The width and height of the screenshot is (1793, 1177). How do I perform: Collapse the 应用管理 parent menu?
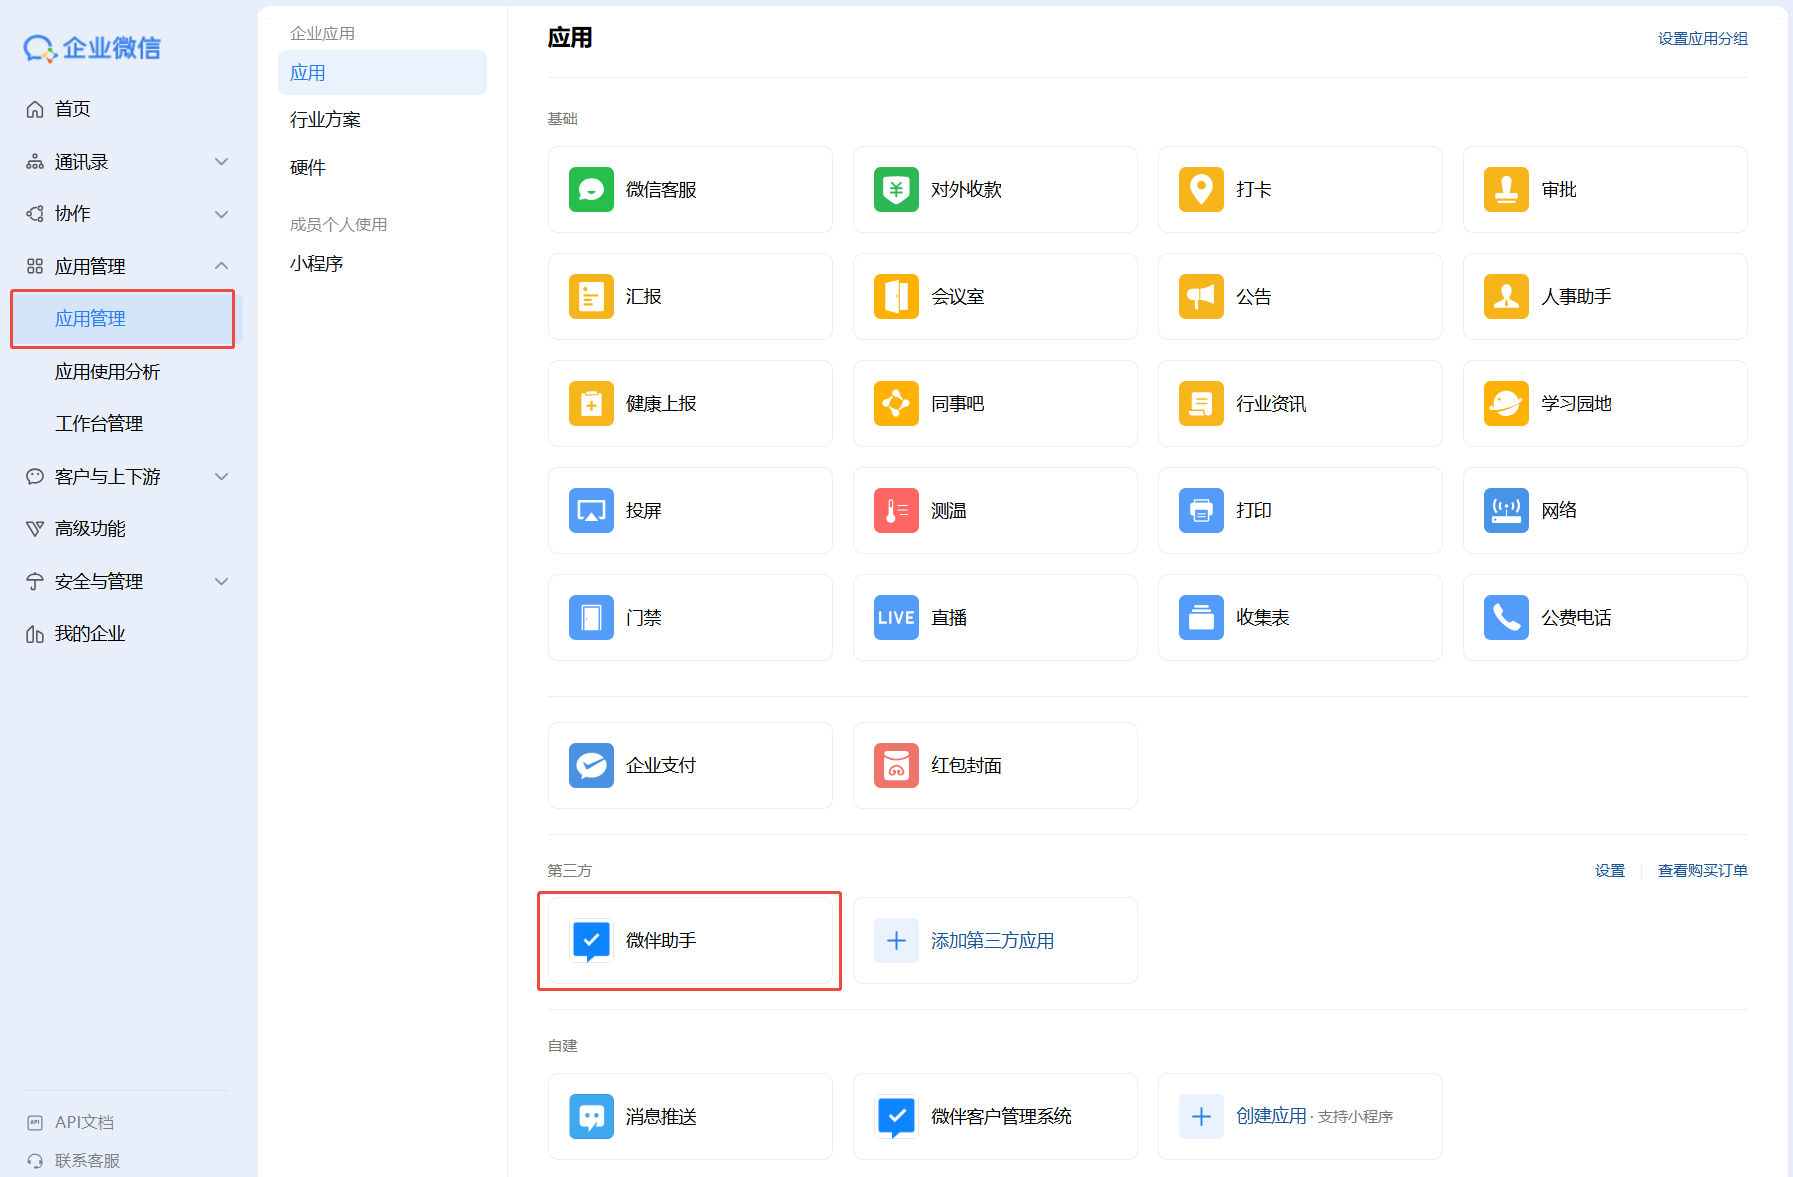(x=222, y=266)
